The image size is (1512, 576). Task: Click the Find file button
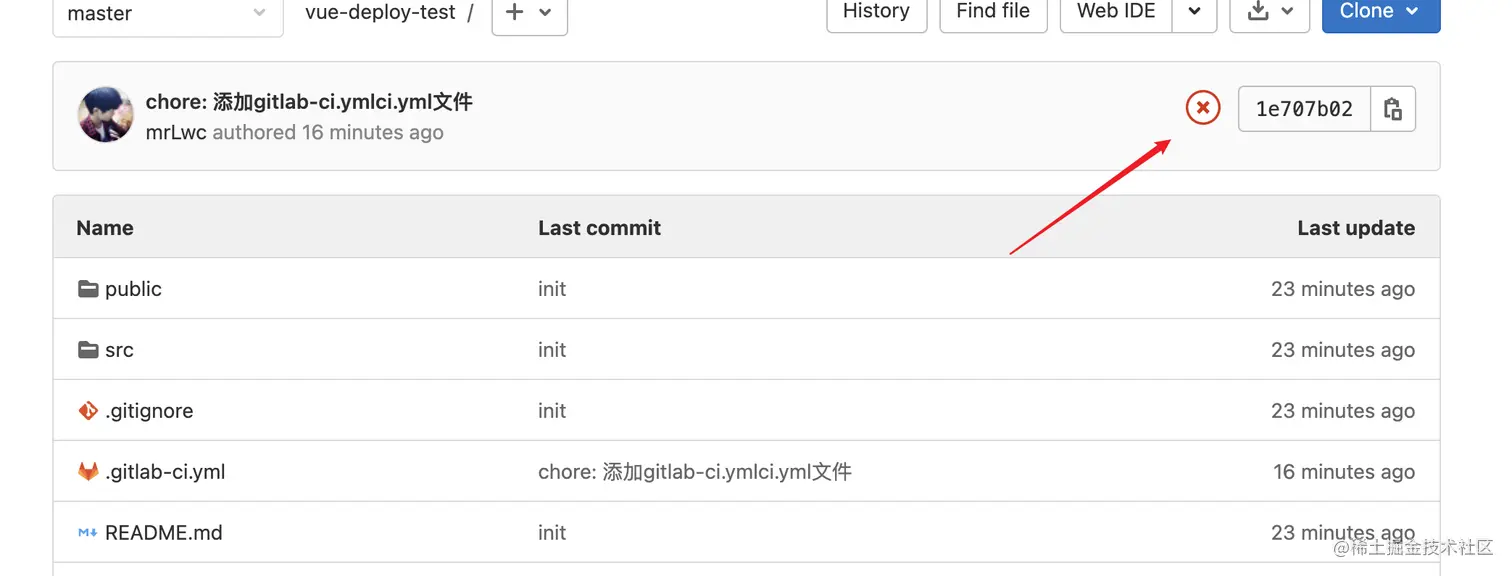coord(992,12)
